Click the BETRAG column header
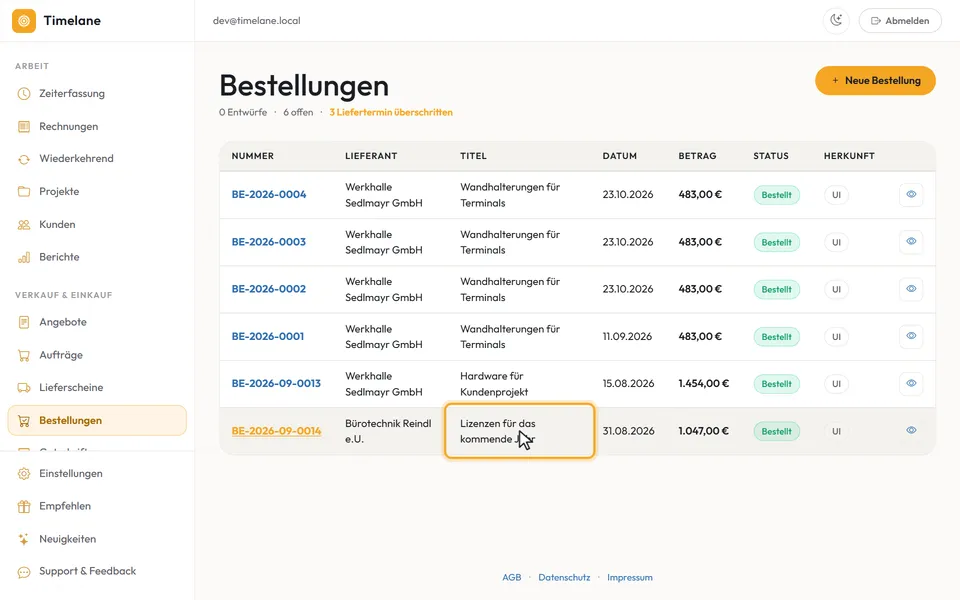Image resolution: width=960 pixels, height=600 pixels. (x=697, y=156)
